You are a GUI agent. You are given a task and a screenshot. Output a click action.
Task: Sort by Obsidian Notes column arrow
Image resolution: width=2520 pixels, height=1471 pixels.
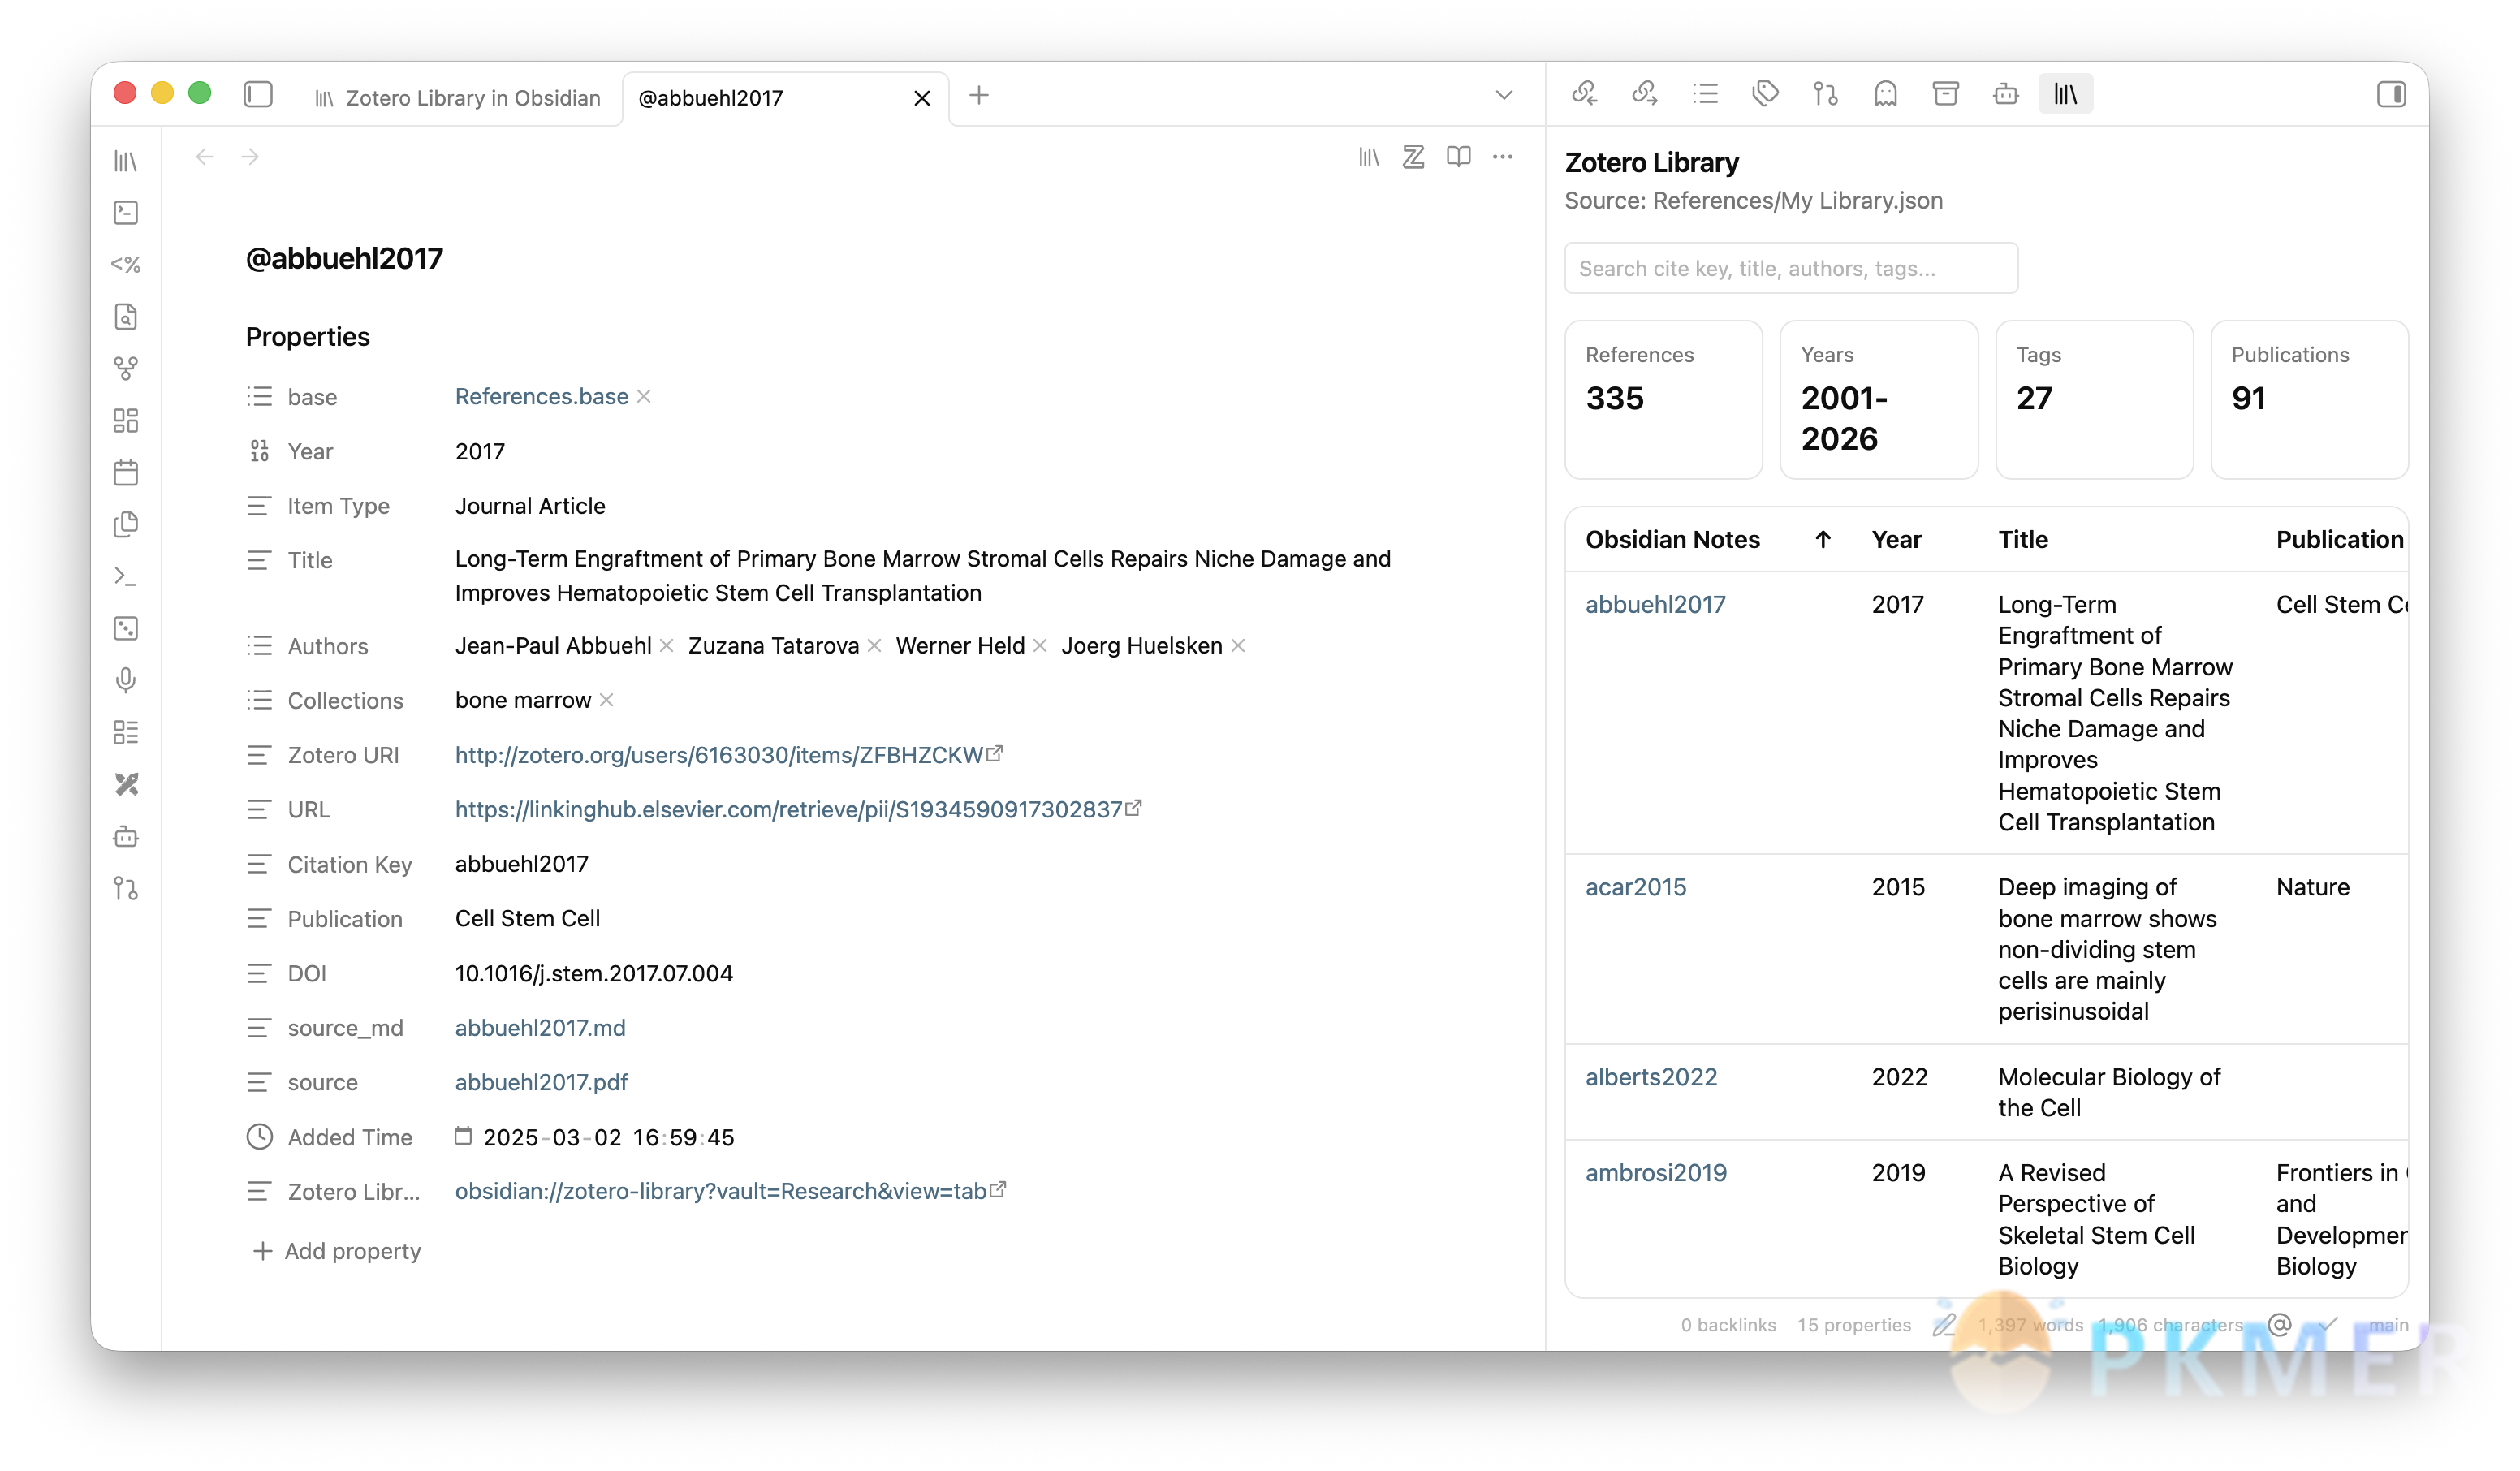coord(1823,540)
